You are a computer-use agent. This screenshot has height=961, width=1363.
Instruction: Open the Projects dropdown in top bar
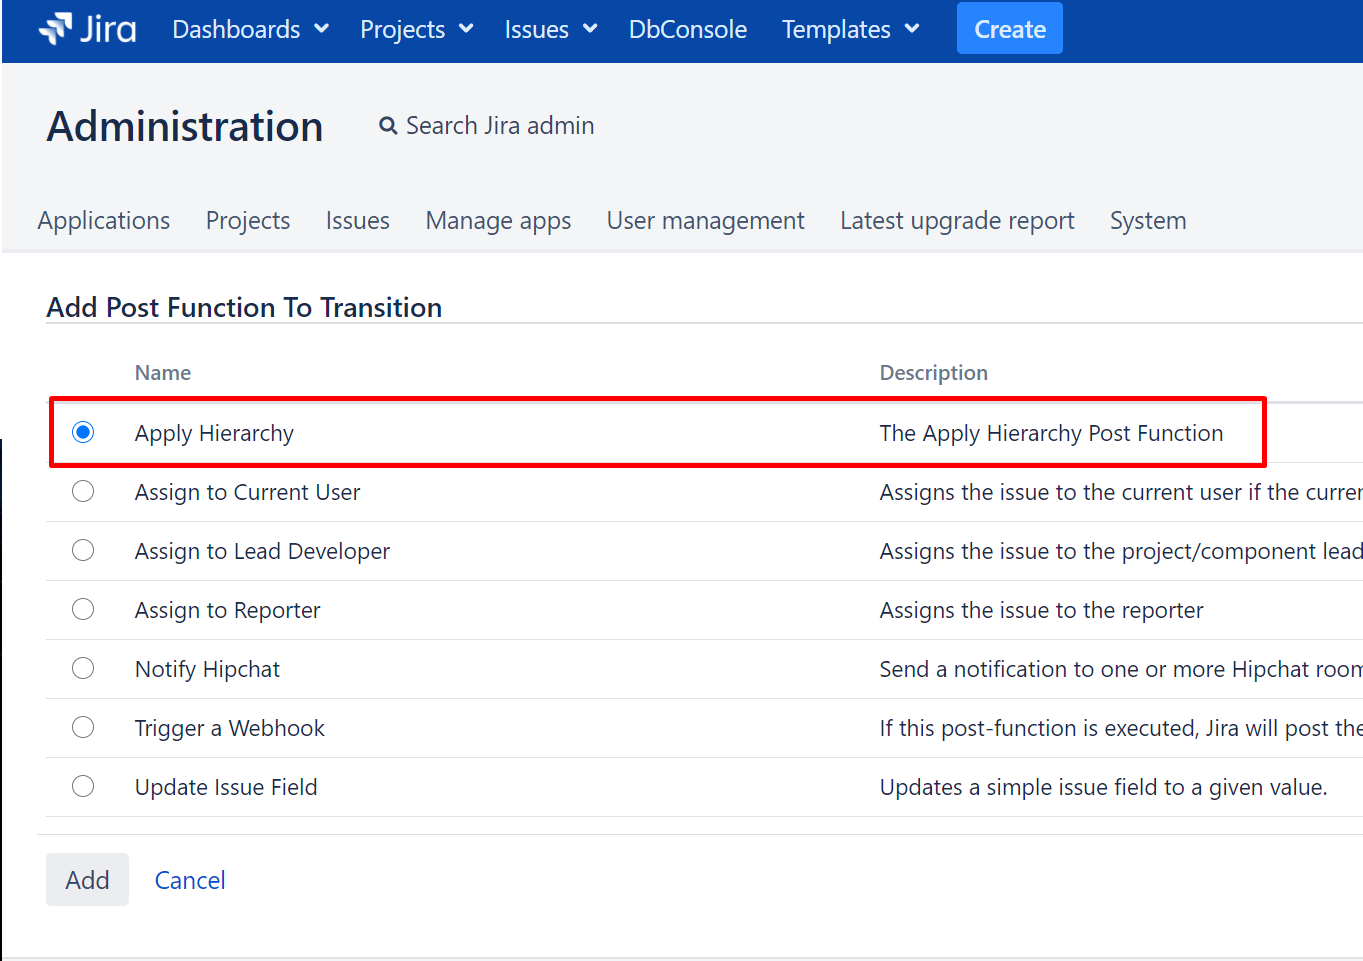click(416, 29)
